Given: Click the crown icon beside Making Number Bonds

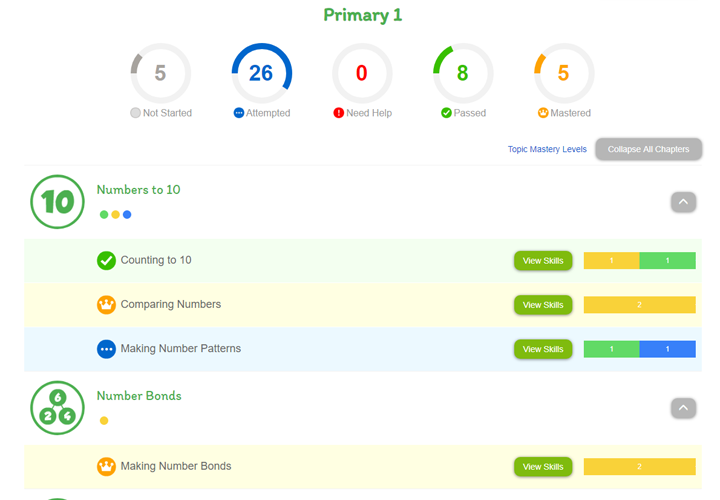Looking at the screenshot, I should (106, 466).
